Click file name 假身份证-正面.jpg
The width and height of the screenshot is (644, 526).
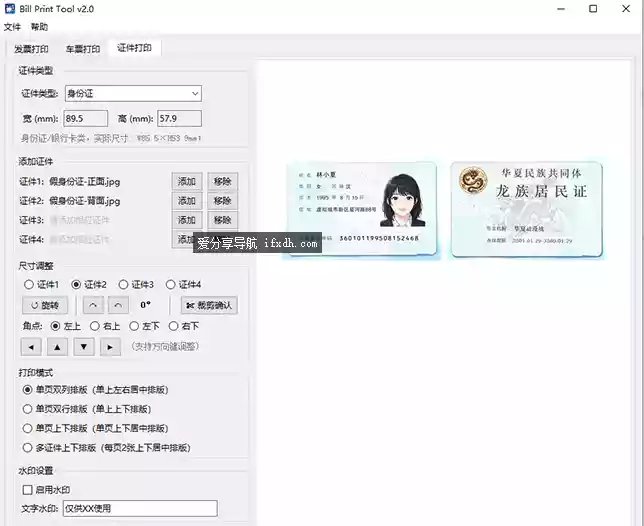click(85, 181)
